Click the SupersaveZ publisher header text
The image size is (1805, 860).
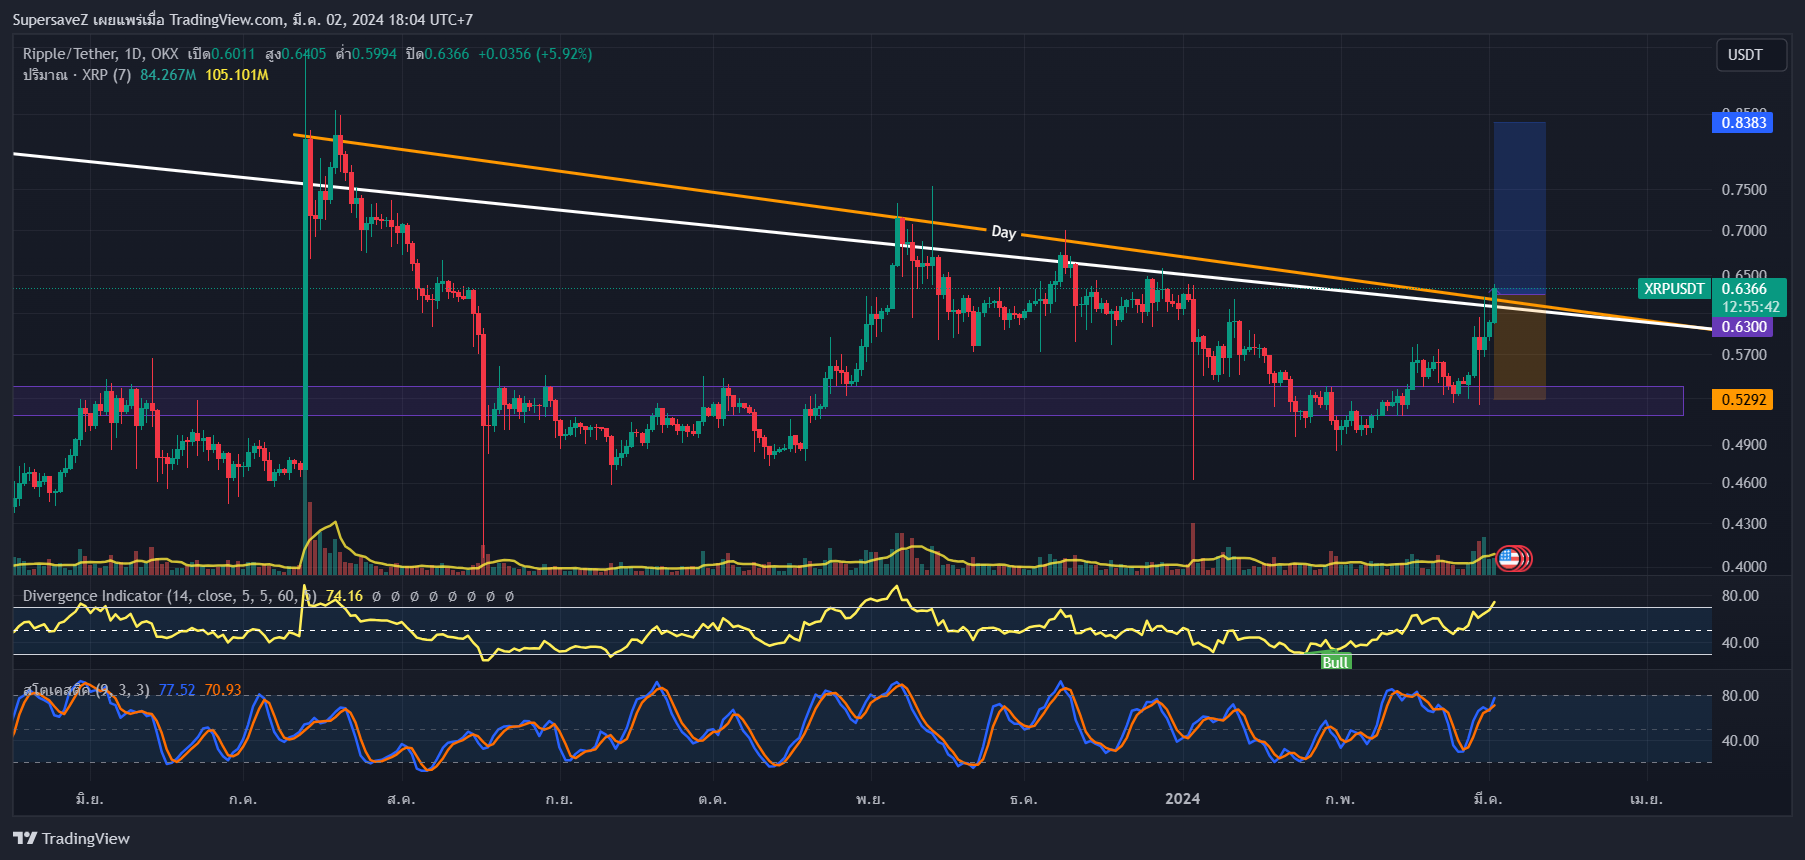243,20
